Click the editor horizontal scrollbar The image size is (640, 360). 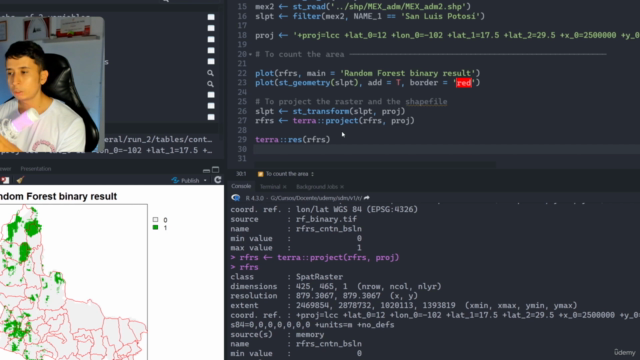[375, 165]
